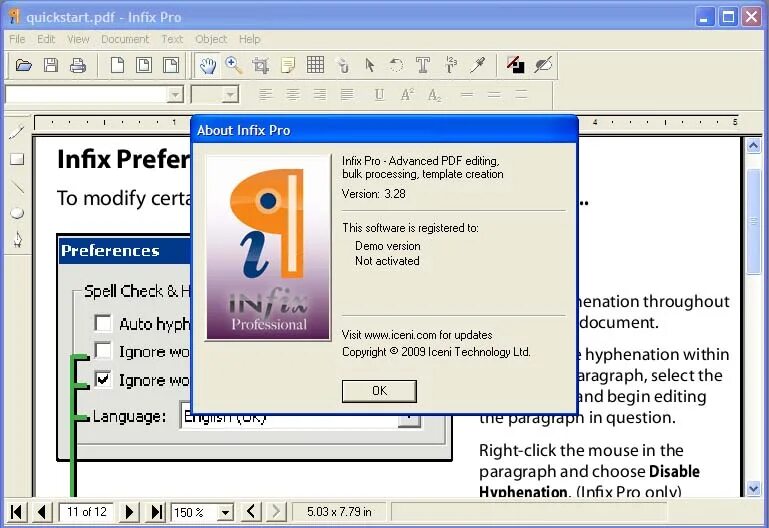The height and width of the screenshot is (528, 769).
Task: Click the Save floppy disk icon
Action: [51, 65]
